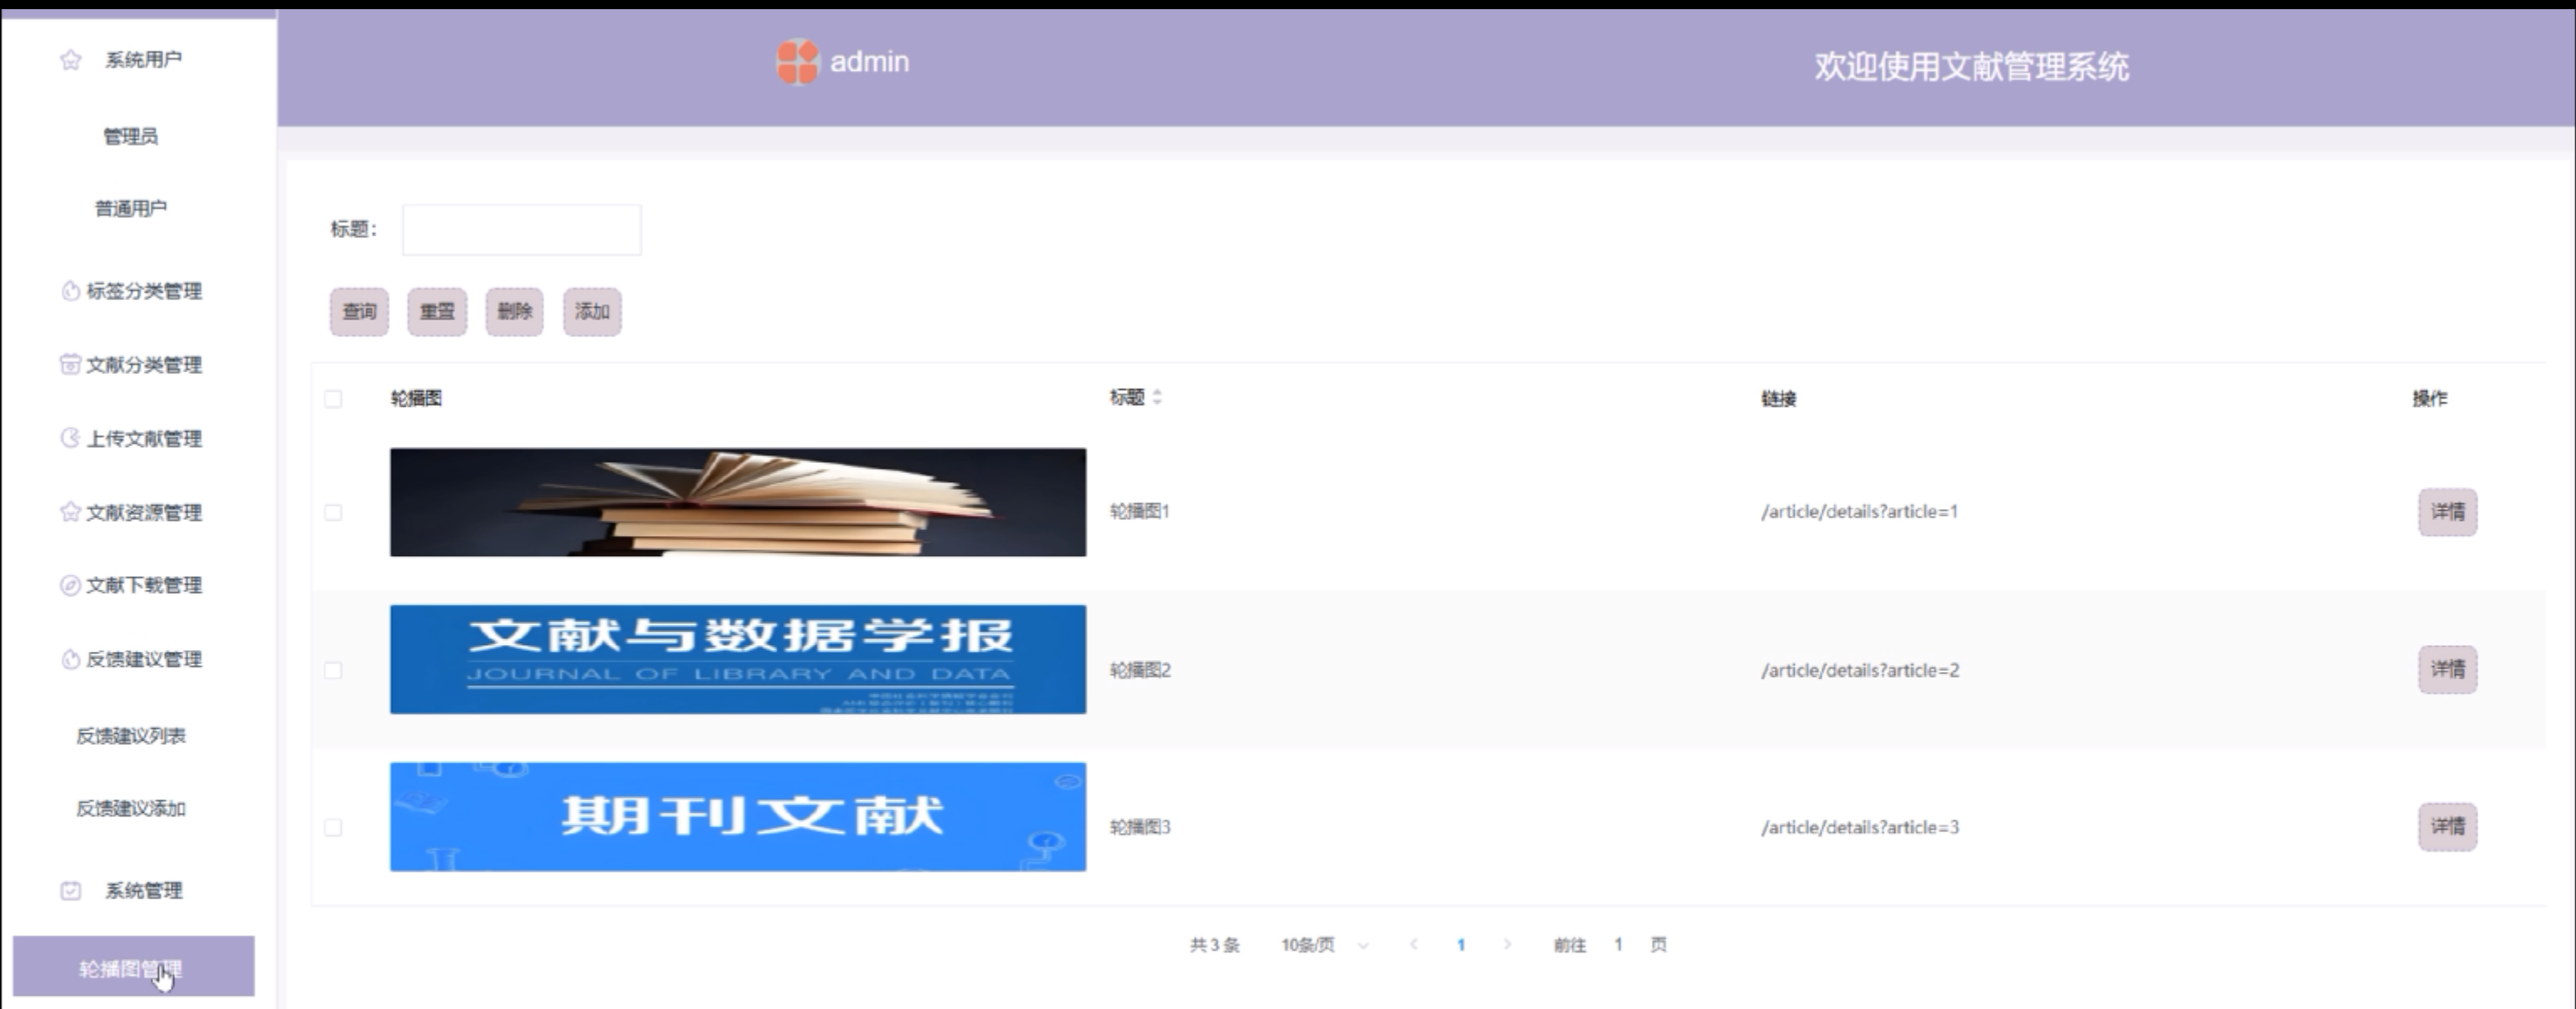This screenshot has height=1009, width=2576.
Task: Focus the 标题 search input field
Action: [521, 230]
